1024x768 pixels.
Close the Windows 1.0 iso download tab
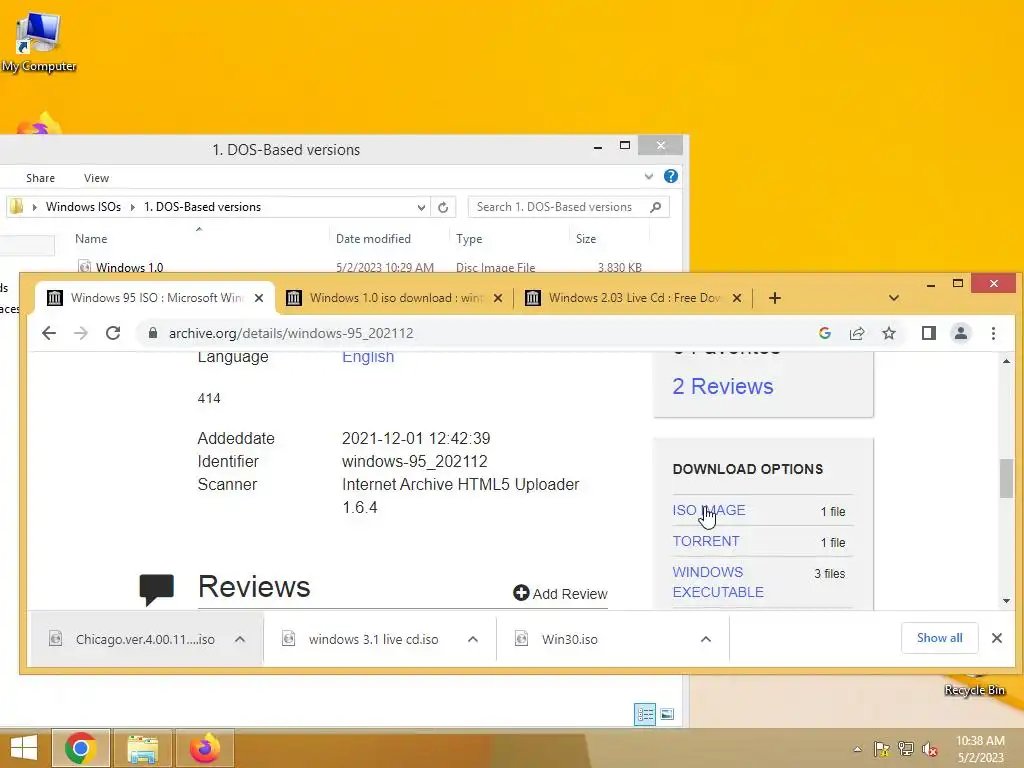click(x=498, y=298)
